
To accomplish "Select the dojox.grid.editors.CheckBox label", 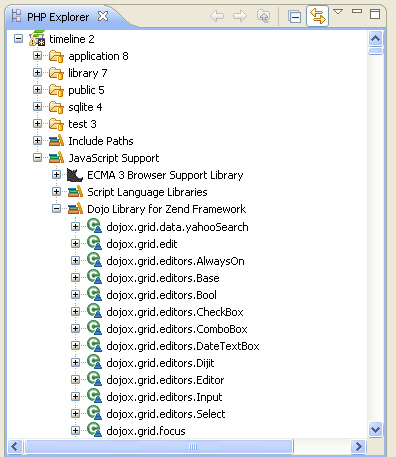I will point(175,312).
